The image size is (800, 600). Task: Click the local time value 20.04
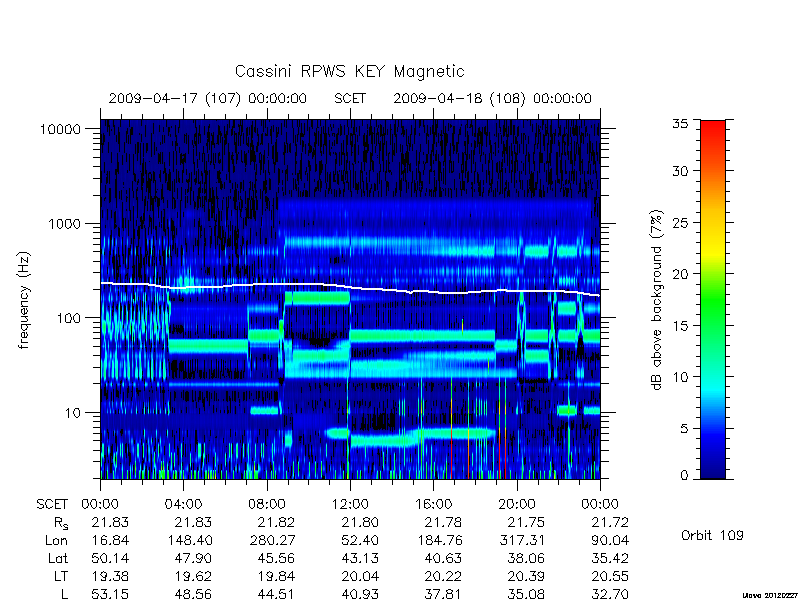(x=359, y=577)
